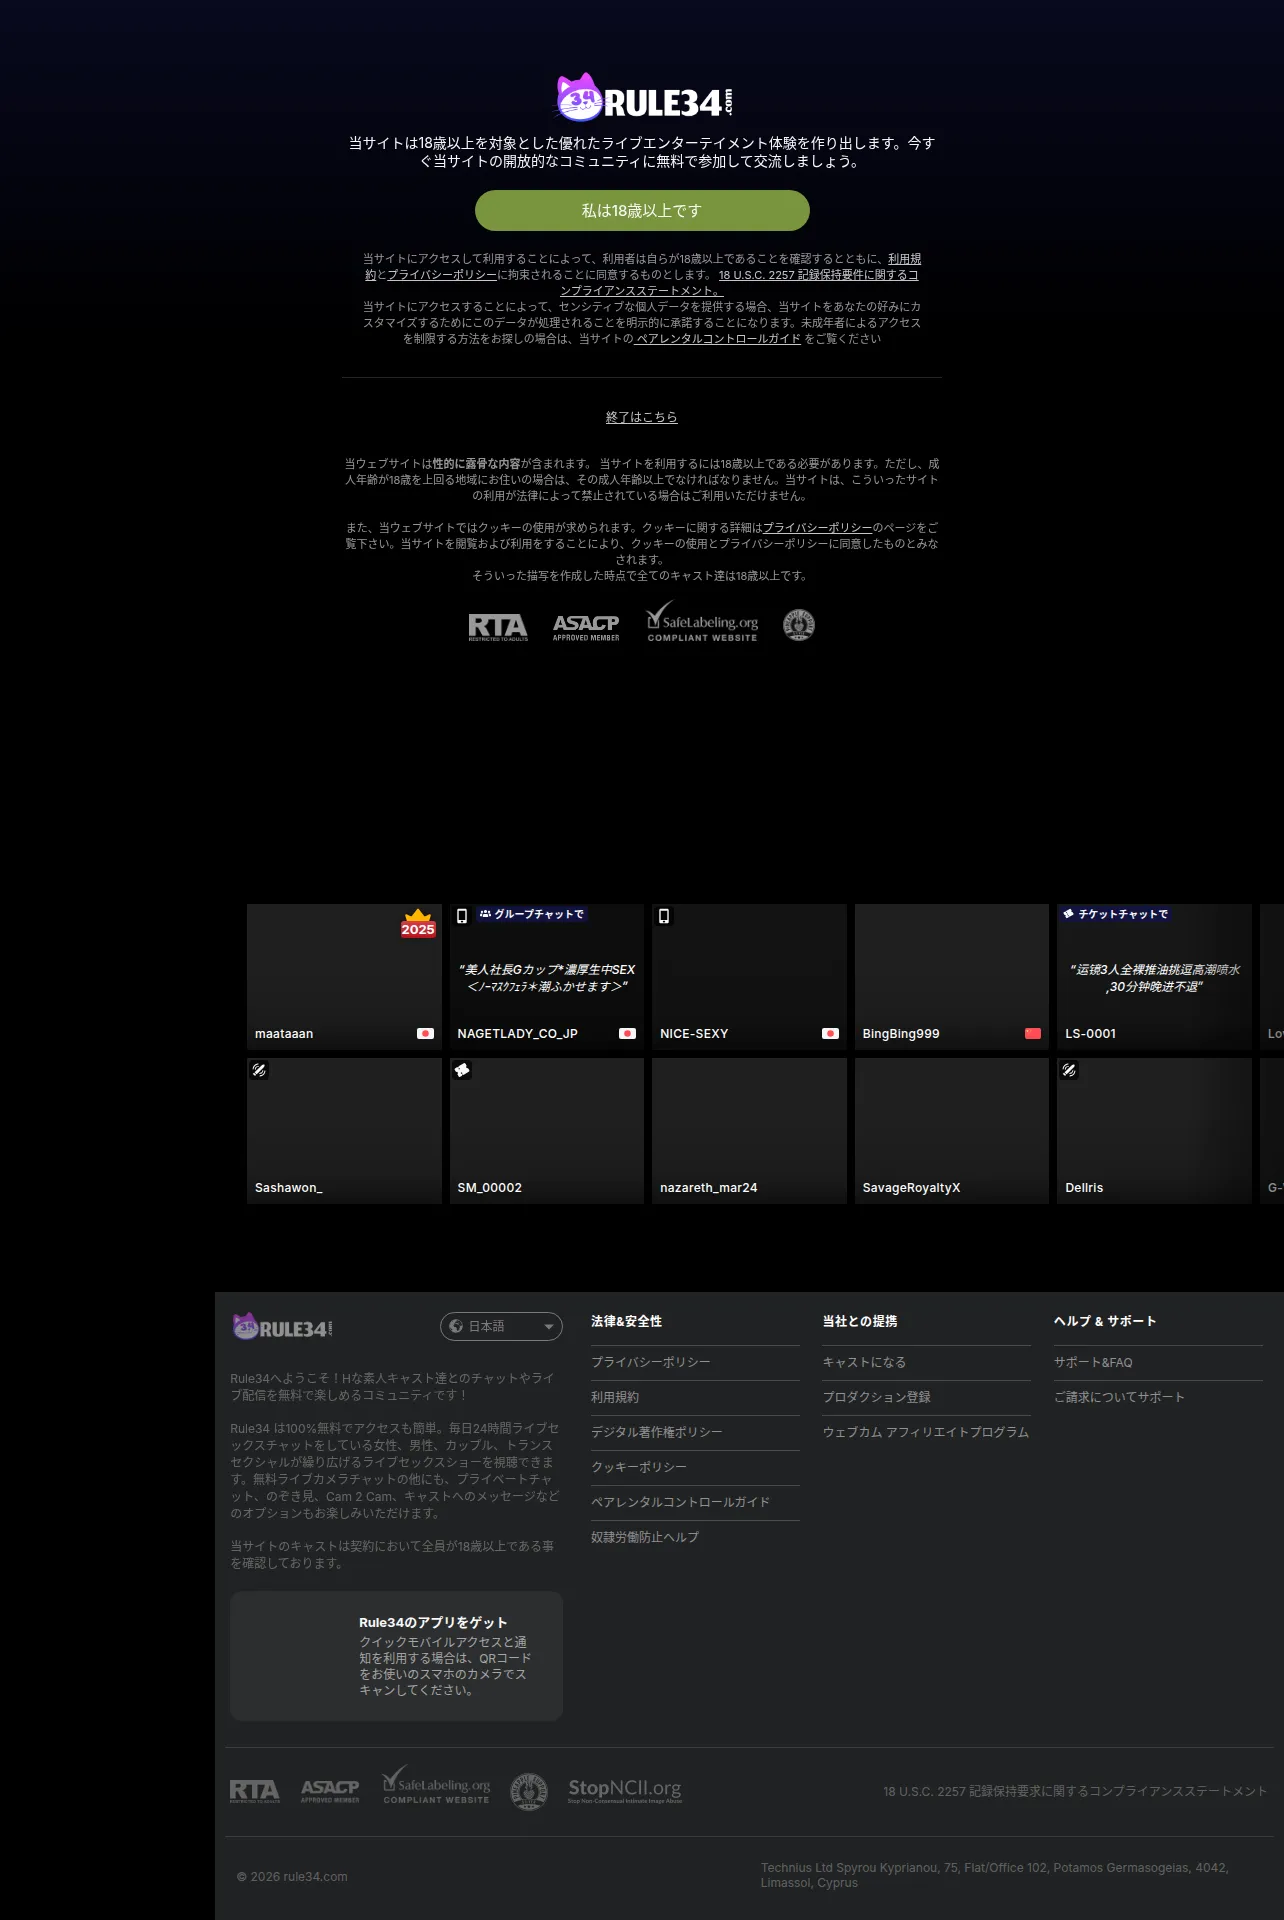
Task: Click the Rule34 logo in the footer
Action: click(282, 1327)
